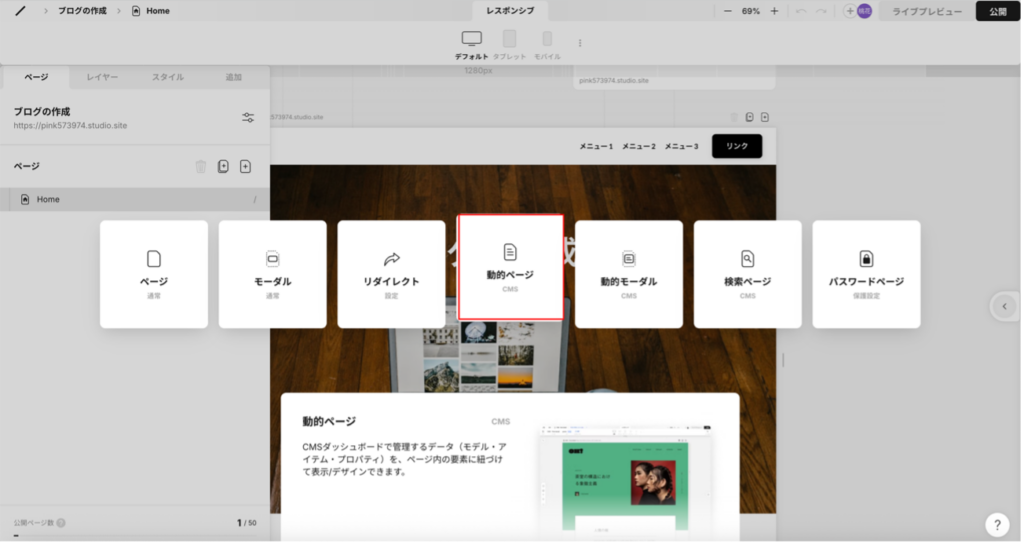Expand the collapsed right side panel
Image resolution: width=1024 pixels, height=544 pixels.
[1003, 306]
